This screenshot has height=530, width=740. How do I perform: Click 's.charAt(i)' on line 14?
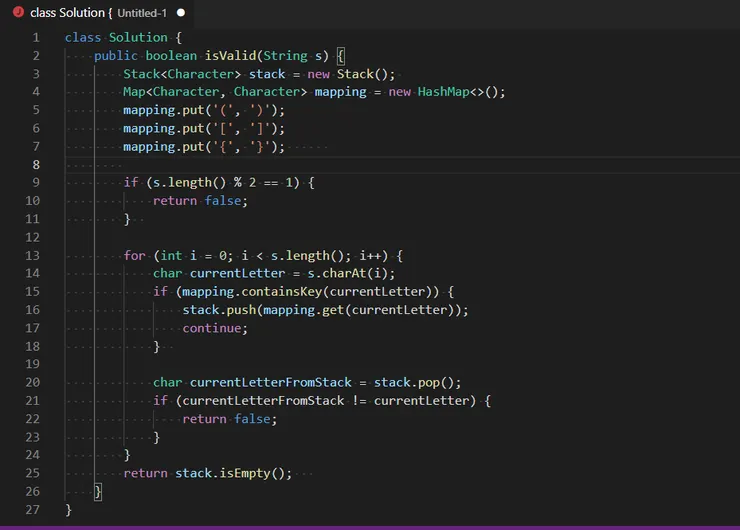(348, 274)
